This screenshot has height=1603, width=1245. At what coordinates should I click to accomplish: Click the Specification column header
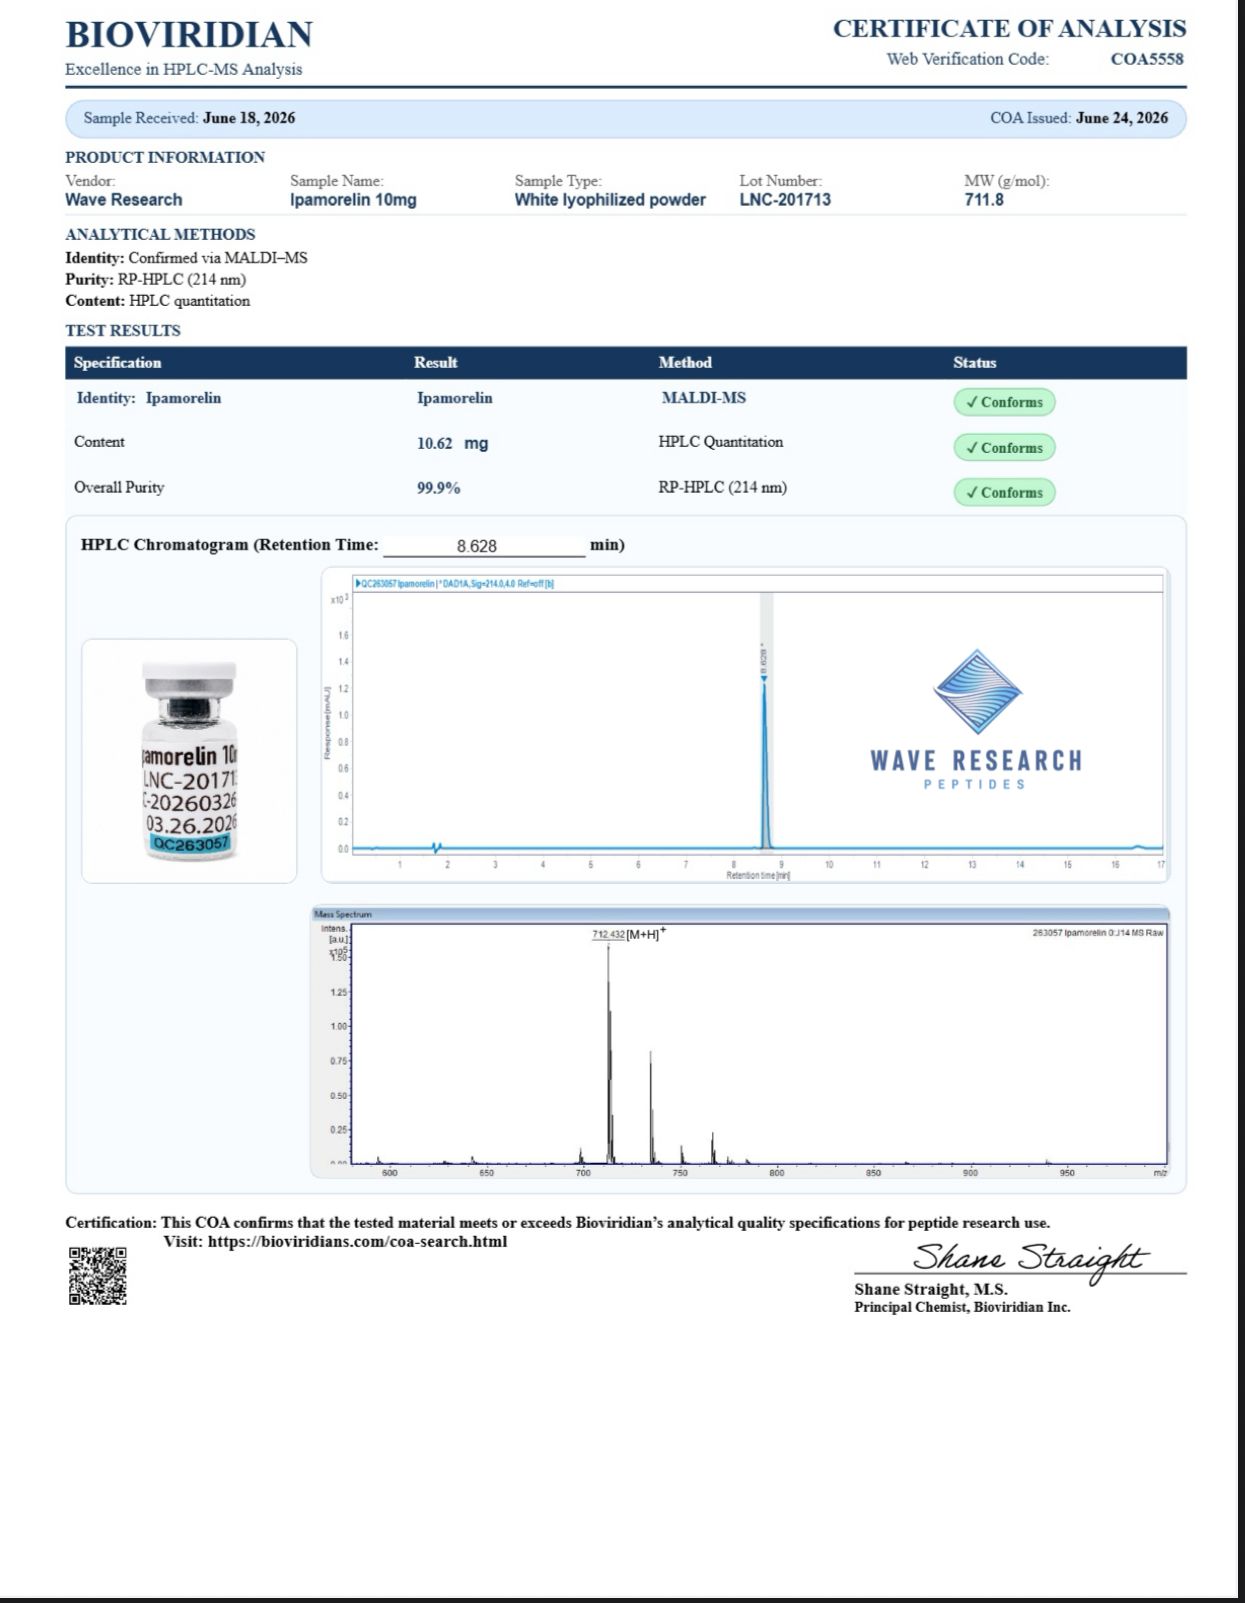coord(117,362)
